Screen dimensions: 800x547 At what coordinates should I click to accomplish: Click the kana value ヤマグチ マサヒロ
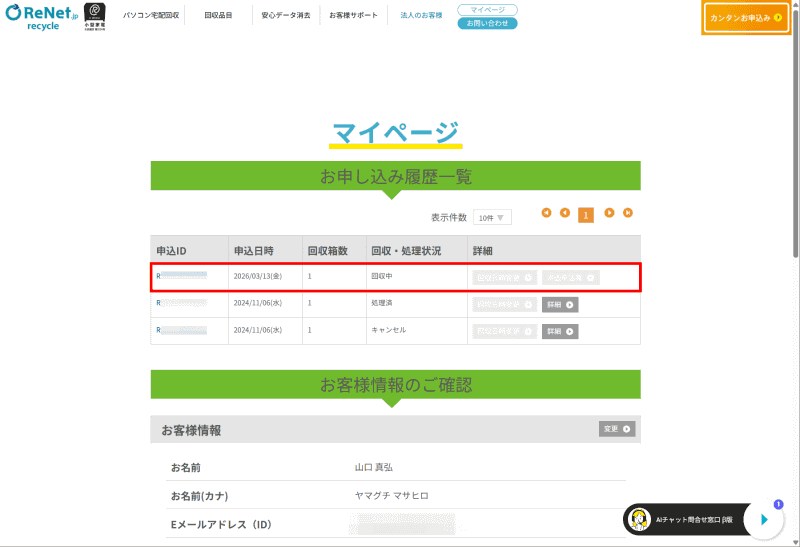(391, 495)
